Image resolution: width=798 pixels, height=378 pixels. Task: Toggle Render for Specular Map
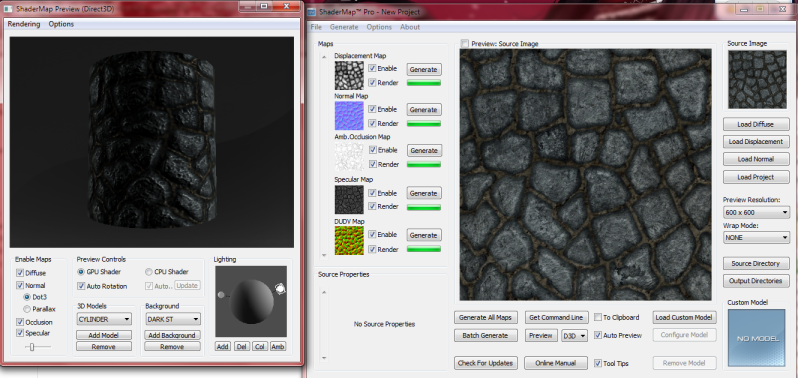373,206
